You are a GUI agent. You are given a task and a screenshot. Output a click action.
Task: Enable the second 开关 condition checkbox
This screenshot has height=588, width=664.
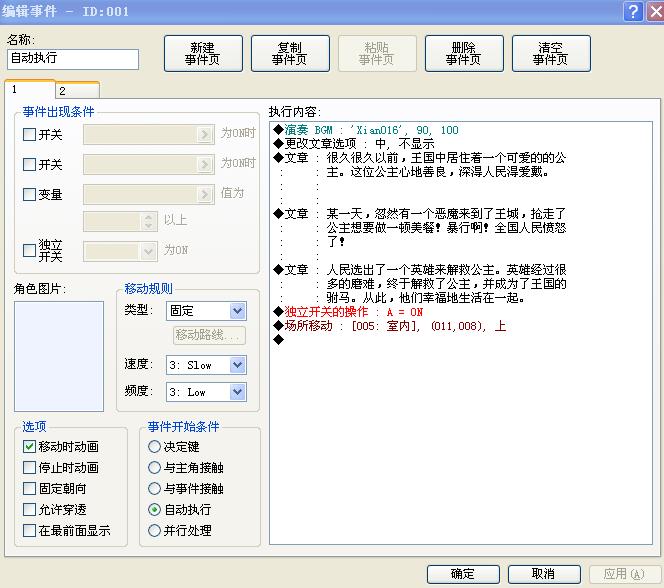click(x=29, y=164)
